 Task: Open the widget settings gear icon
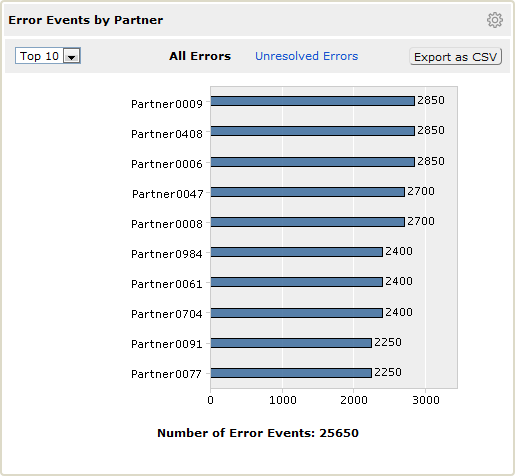tap(495, 20)
